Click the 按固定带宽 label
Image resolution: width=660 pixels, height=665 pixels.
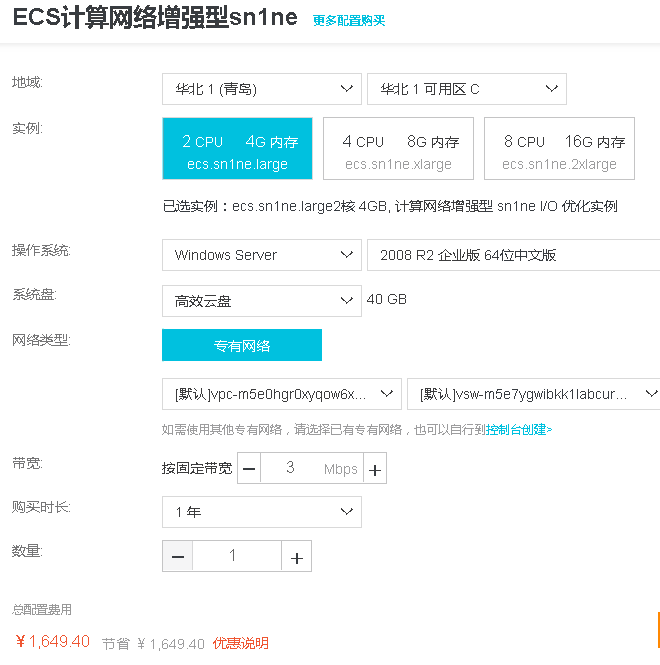(197, 468)
